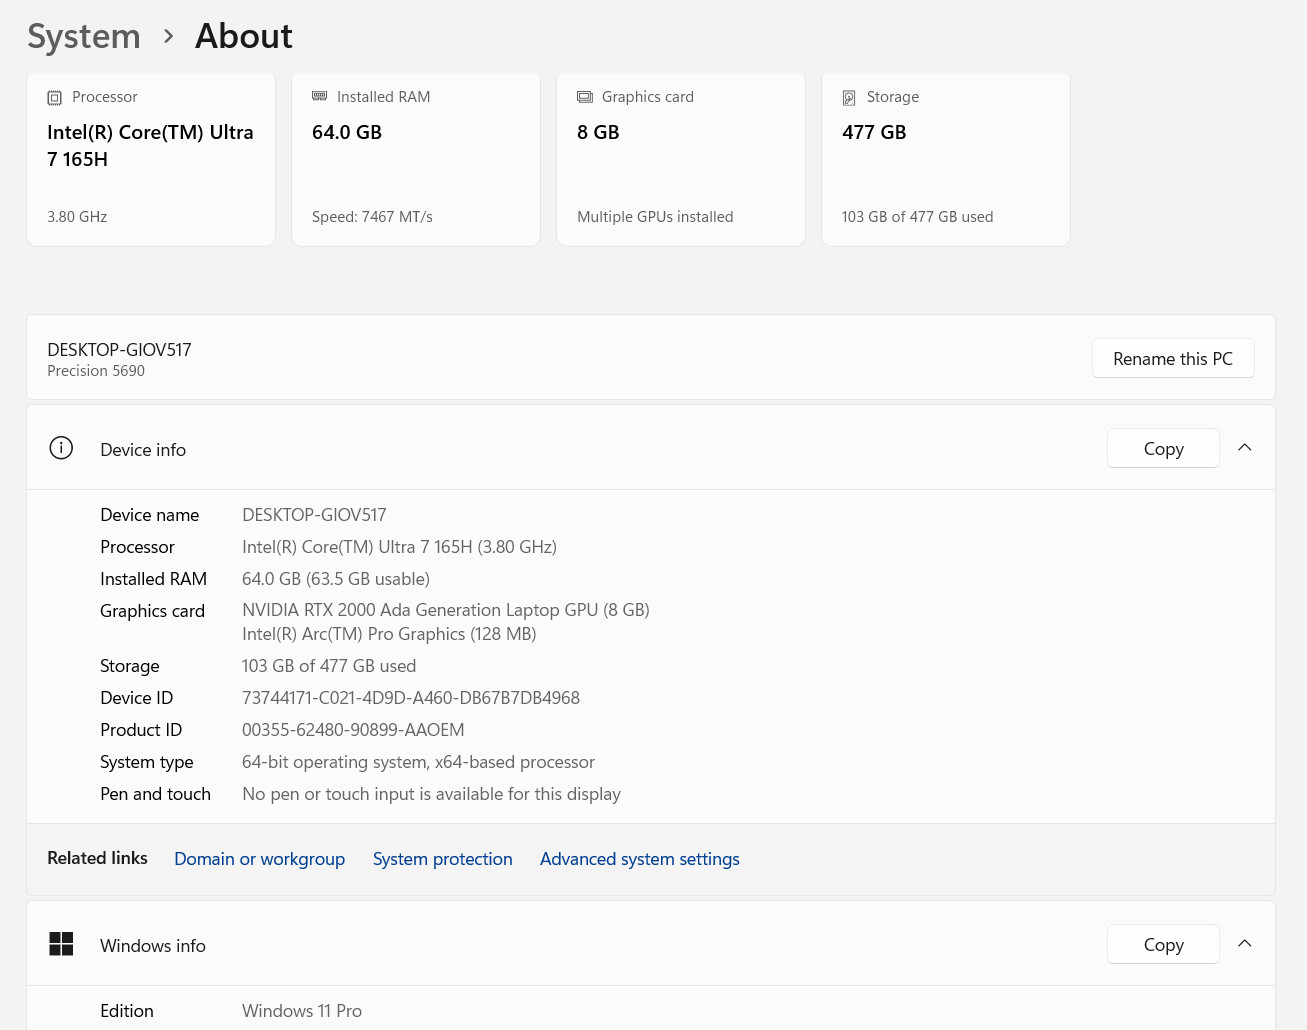Open the Installed RAM summary card
This screenshot has height=1030, width=1307.
(416, 158)
